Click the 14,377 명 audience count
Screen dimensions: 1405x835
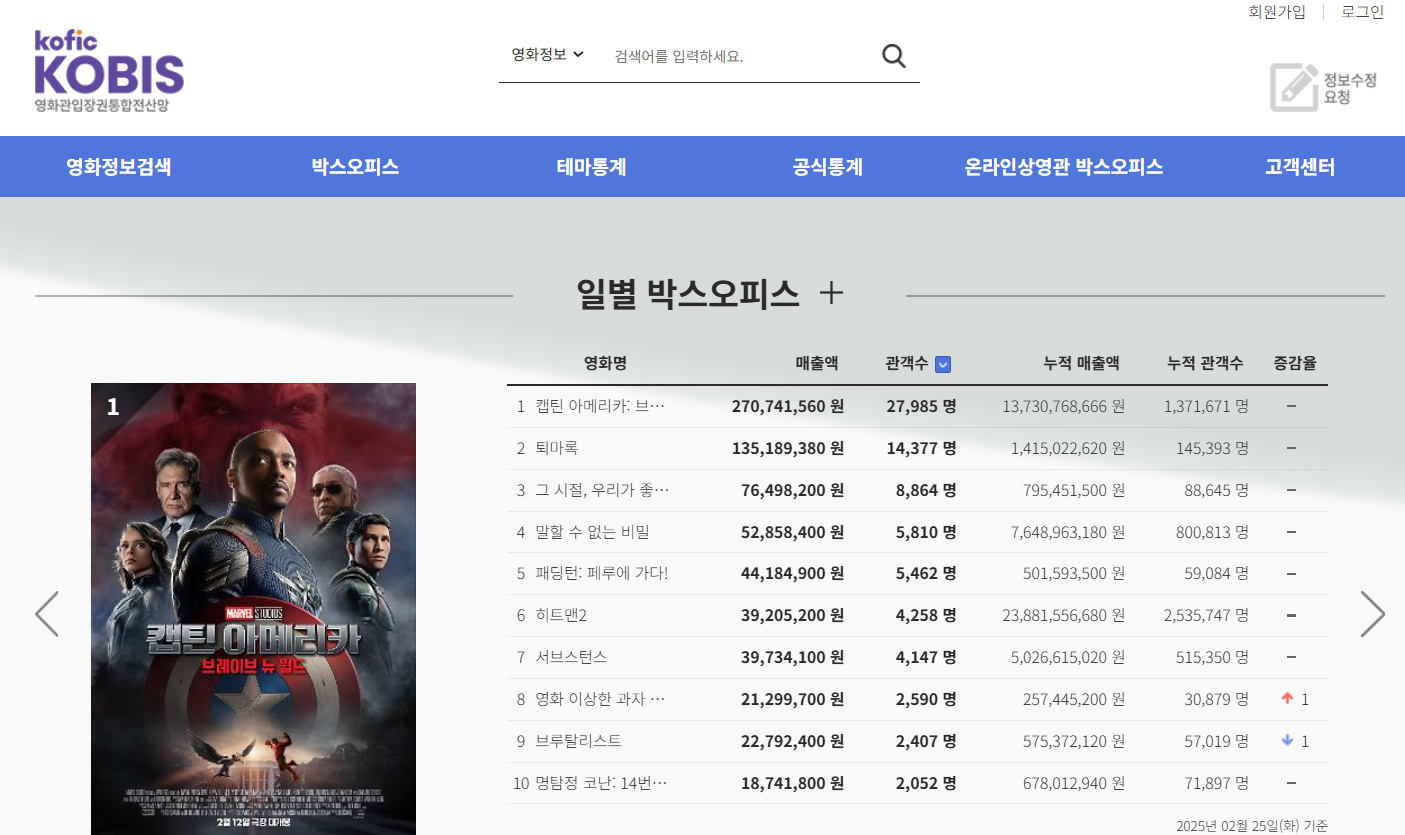click(x=921, y=448)
